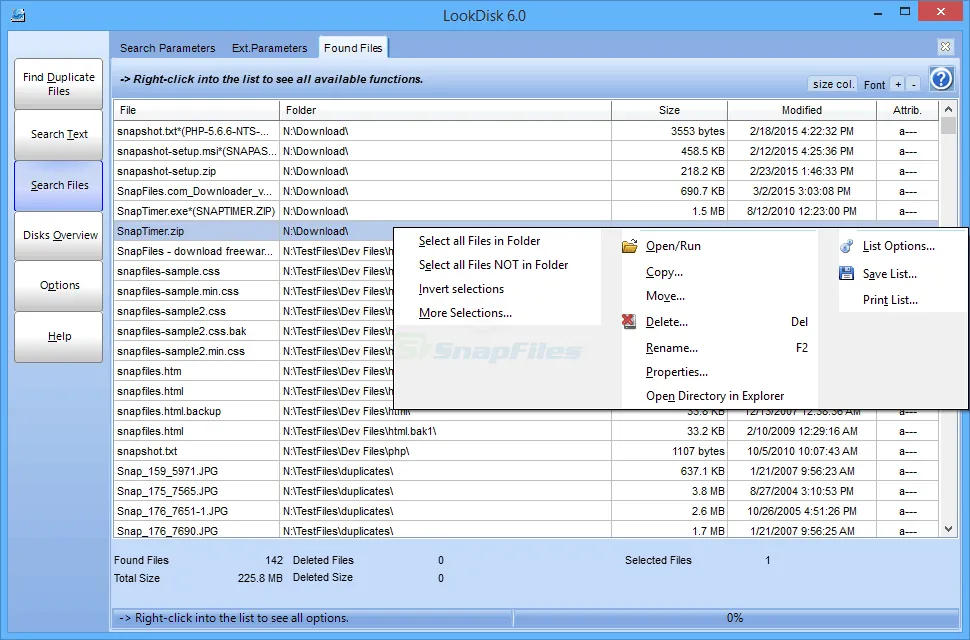Click the List Options gear icon
Screen dimensions: 970x640
pos(847,246)
